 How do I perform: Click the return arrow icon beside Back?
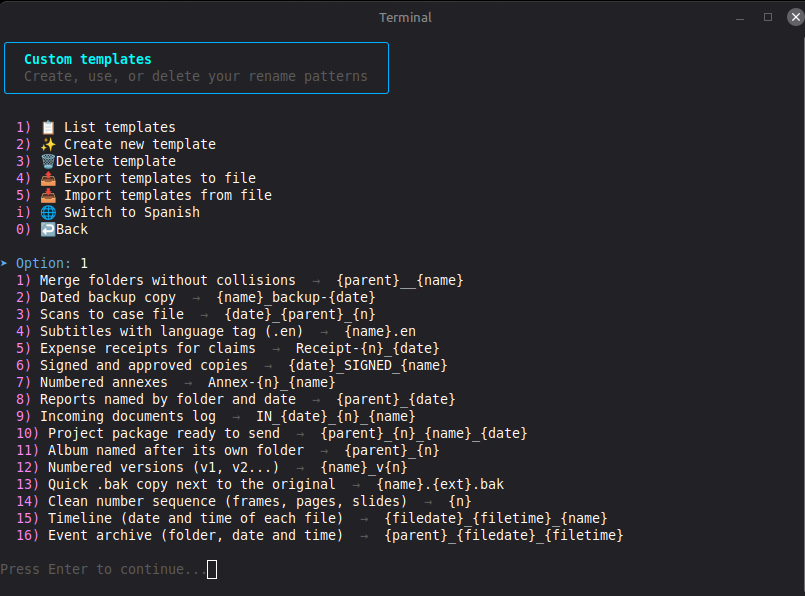(x=48, y=229)
